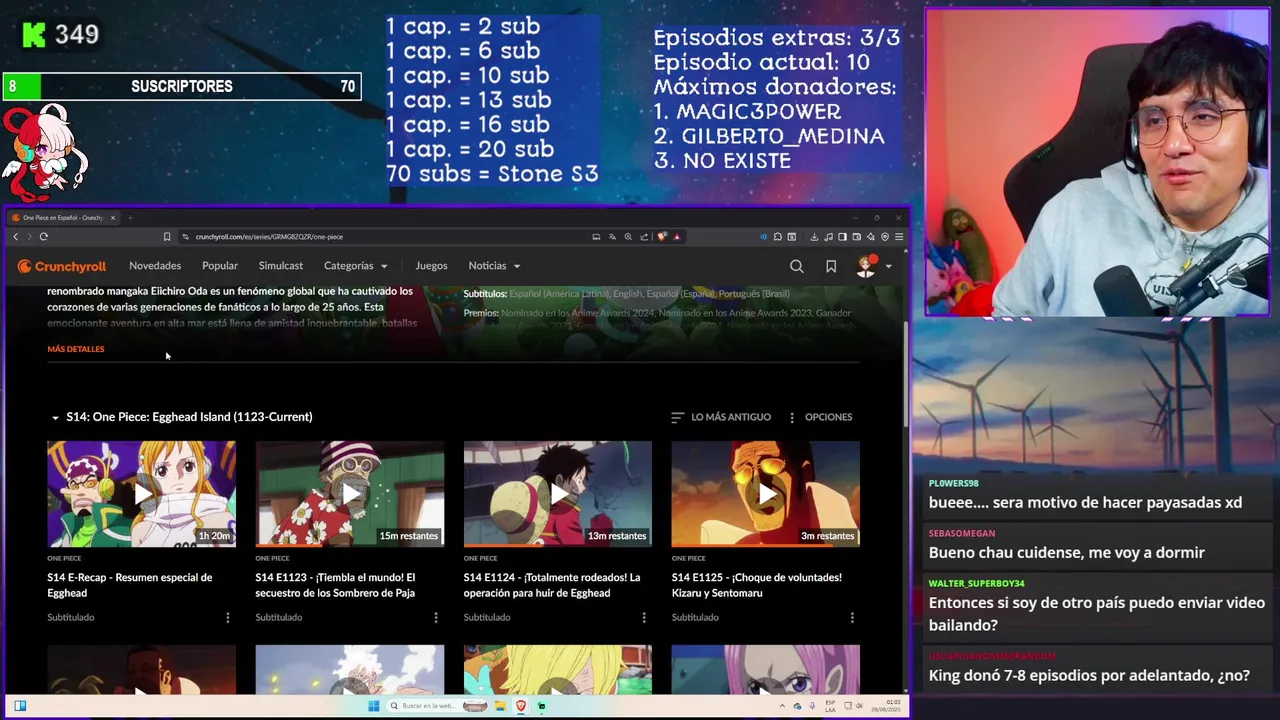Close the One Piece browser tab
The width and height of the screenshot is (1280, 720).
[x=113, y=218]
